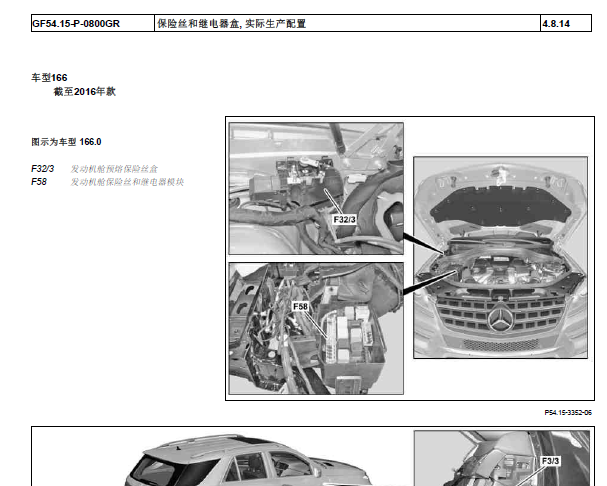The height and width of the screenshot is (486, 607).
Task: Click the bottom-right photo containing F3/3
Action: 502,458
